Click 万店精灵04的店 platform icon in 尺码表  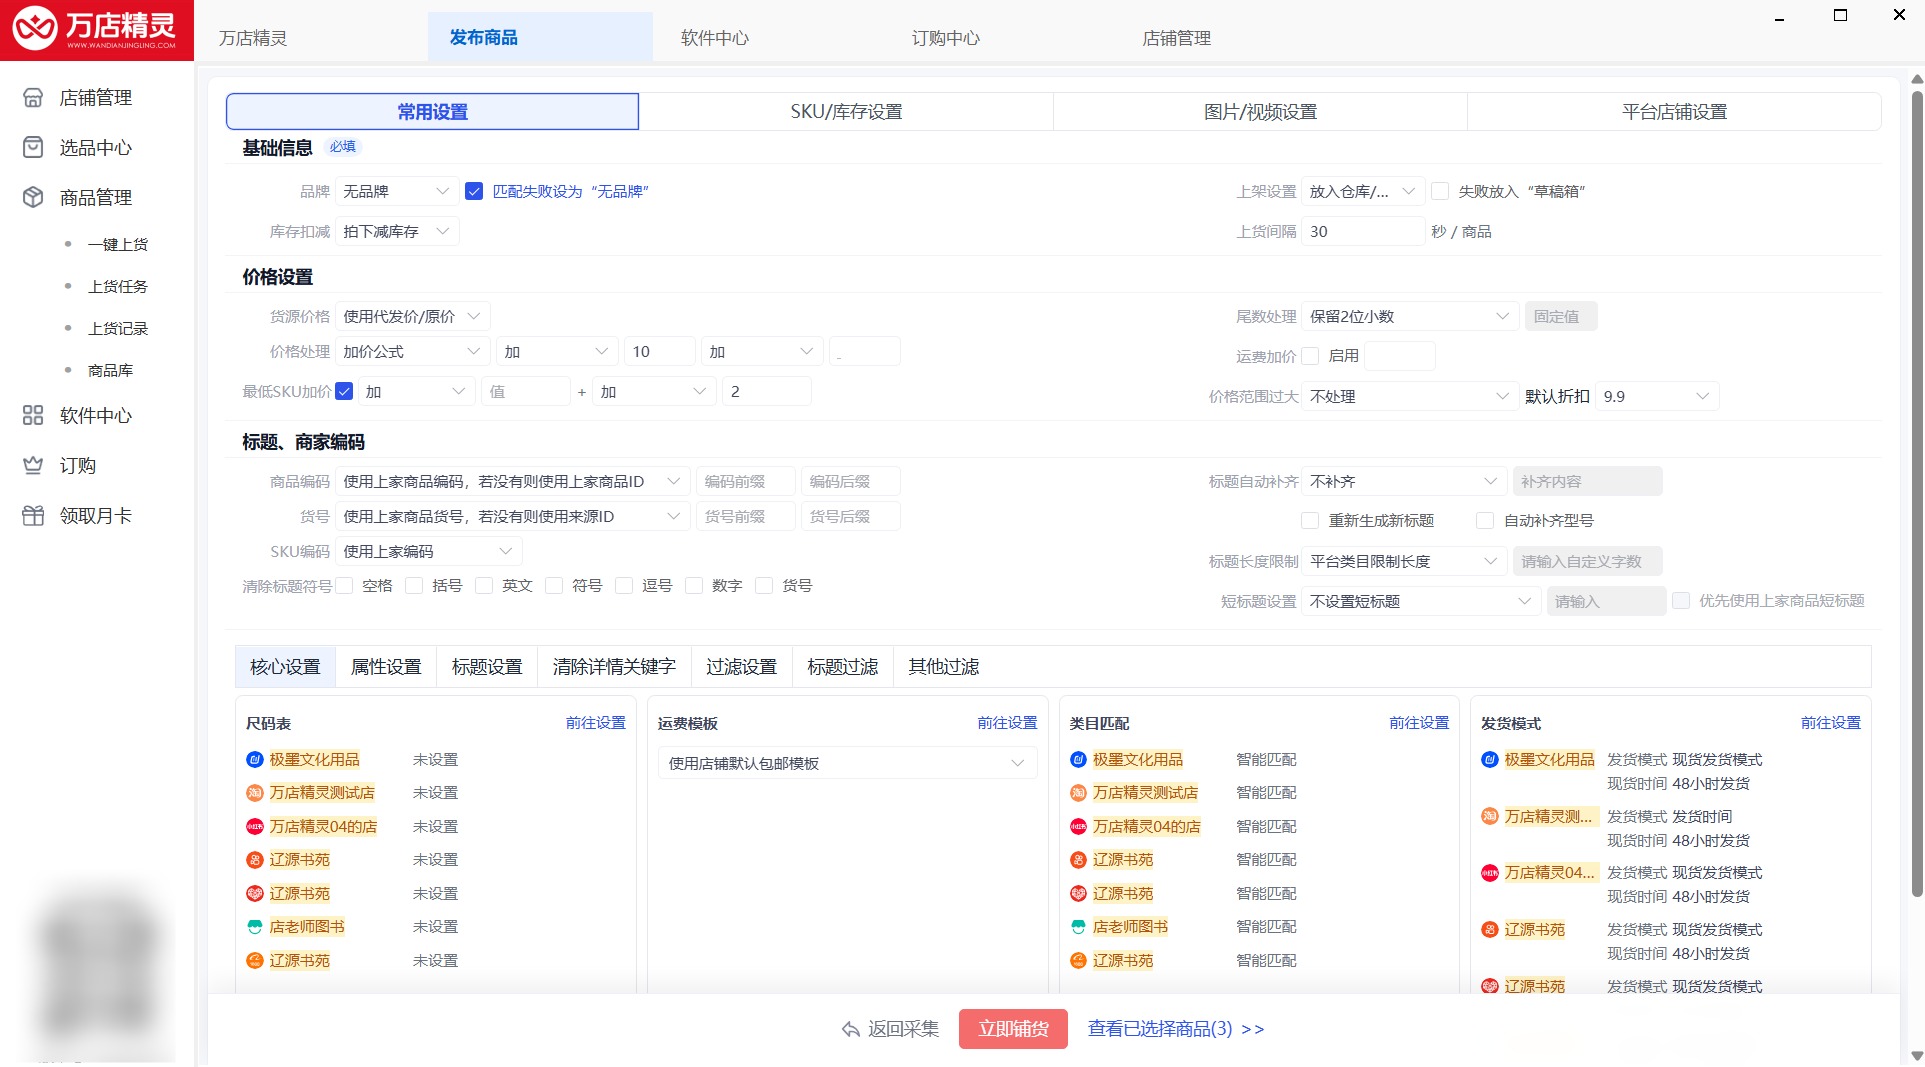click(x=255, y=826)
